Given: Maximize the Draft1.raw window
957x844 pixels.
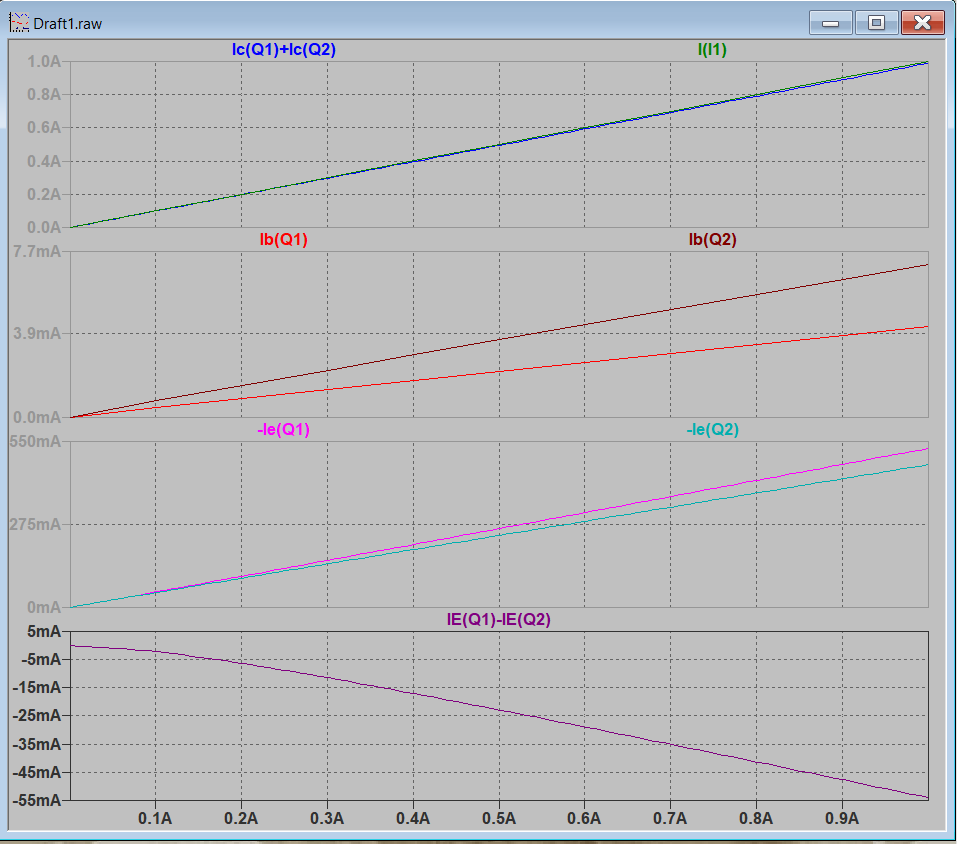Looking at the screenshot, I should 876,23.
